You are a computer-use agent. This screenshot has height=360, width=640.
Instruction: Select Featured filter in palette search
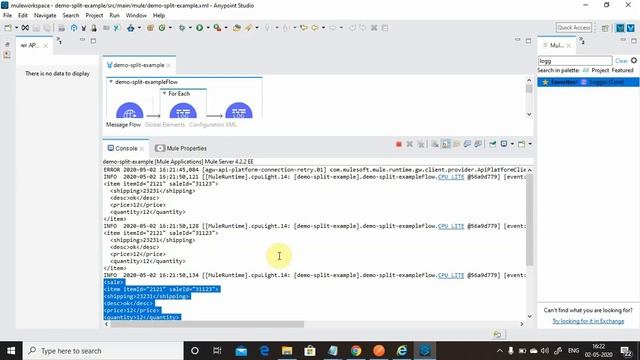[x=622, y=70]
